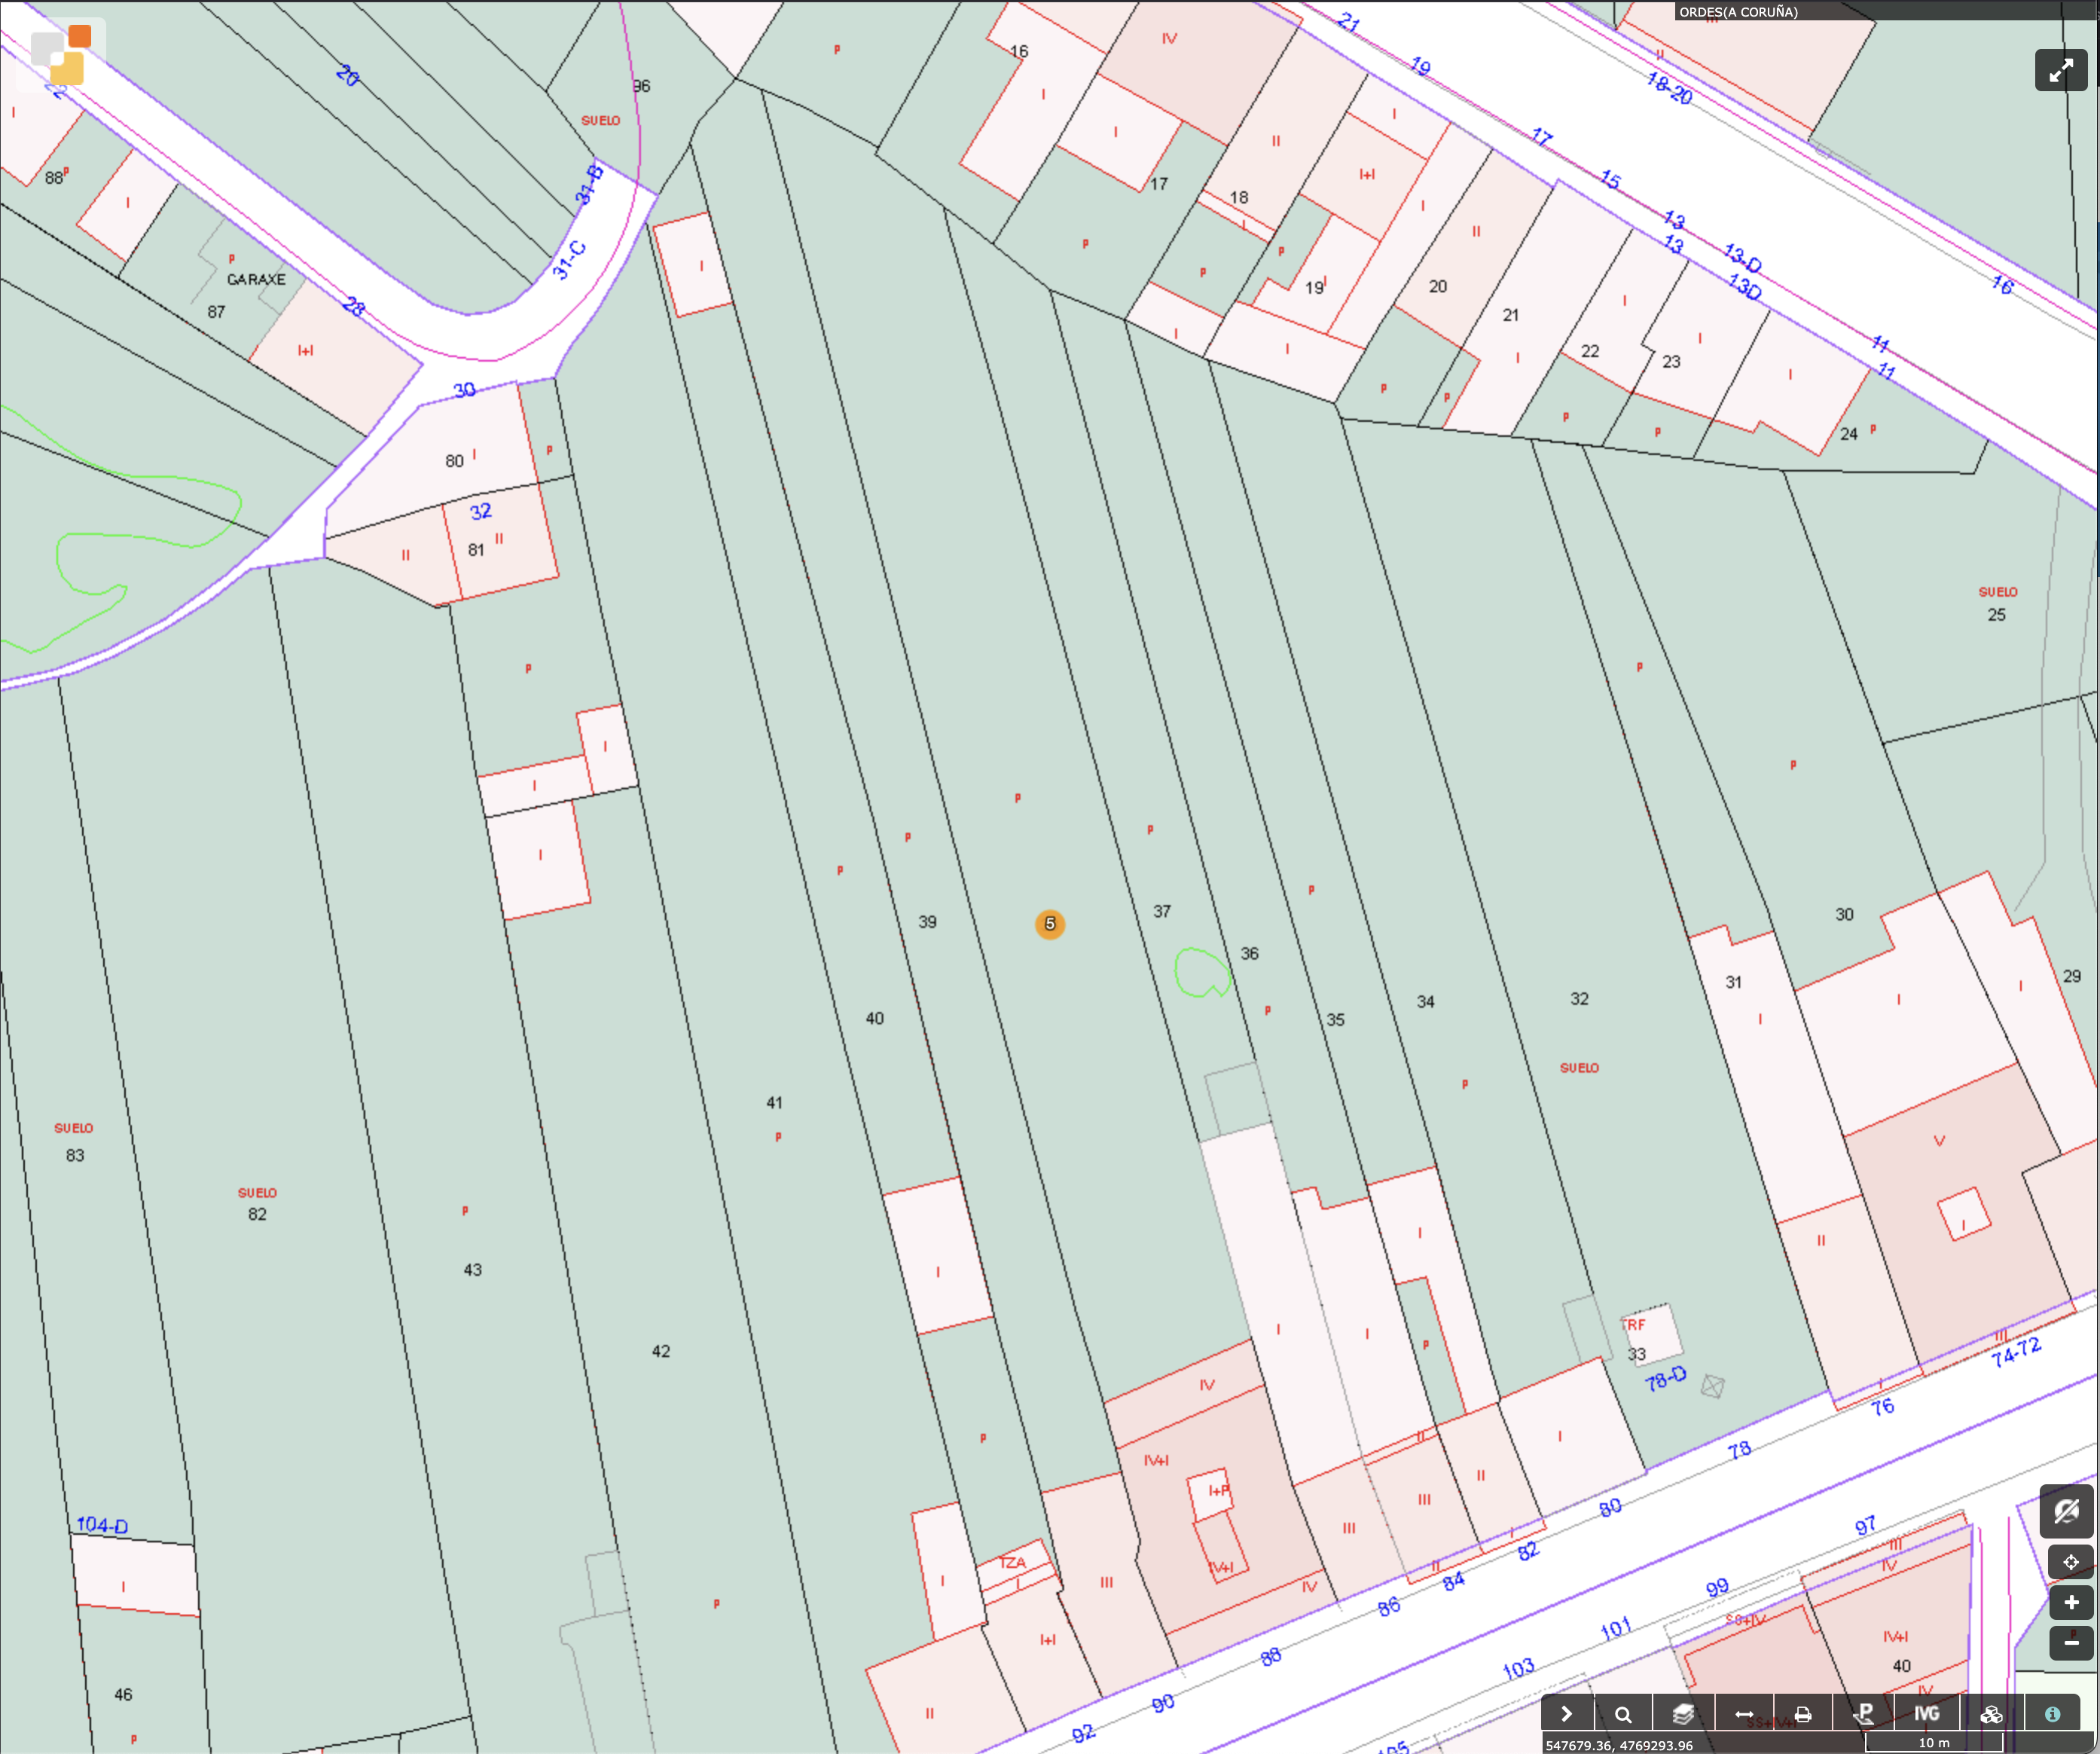Image resolution: width=2100 pixels, height=1754 pixels.
Task: Click street number 104-D
Action: coord(102,1524)
